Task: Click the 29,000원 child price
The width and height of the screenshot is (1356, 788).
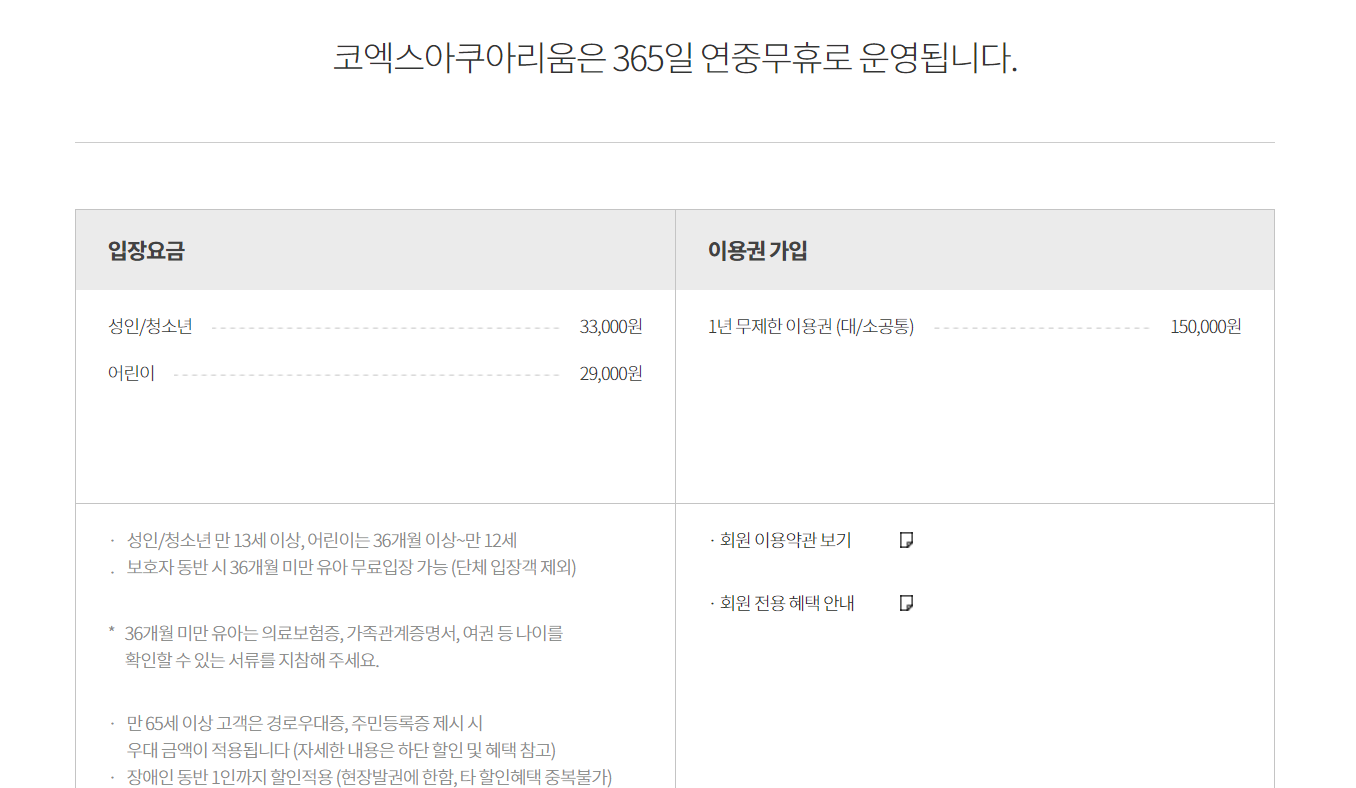Action: 611,374
